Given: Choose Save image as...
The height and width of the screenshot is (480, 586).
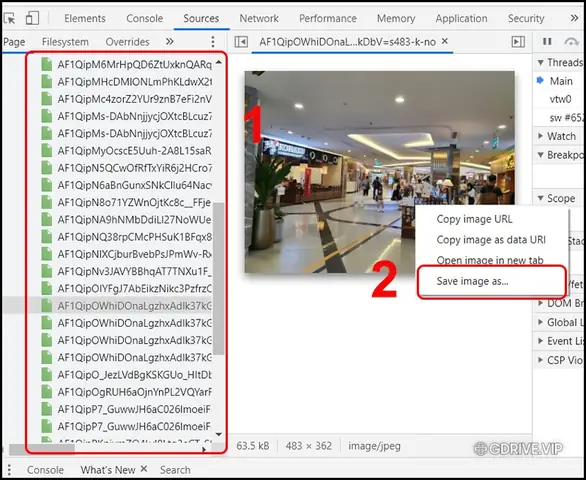Looking at the screenshot, I should coord(472,281).
